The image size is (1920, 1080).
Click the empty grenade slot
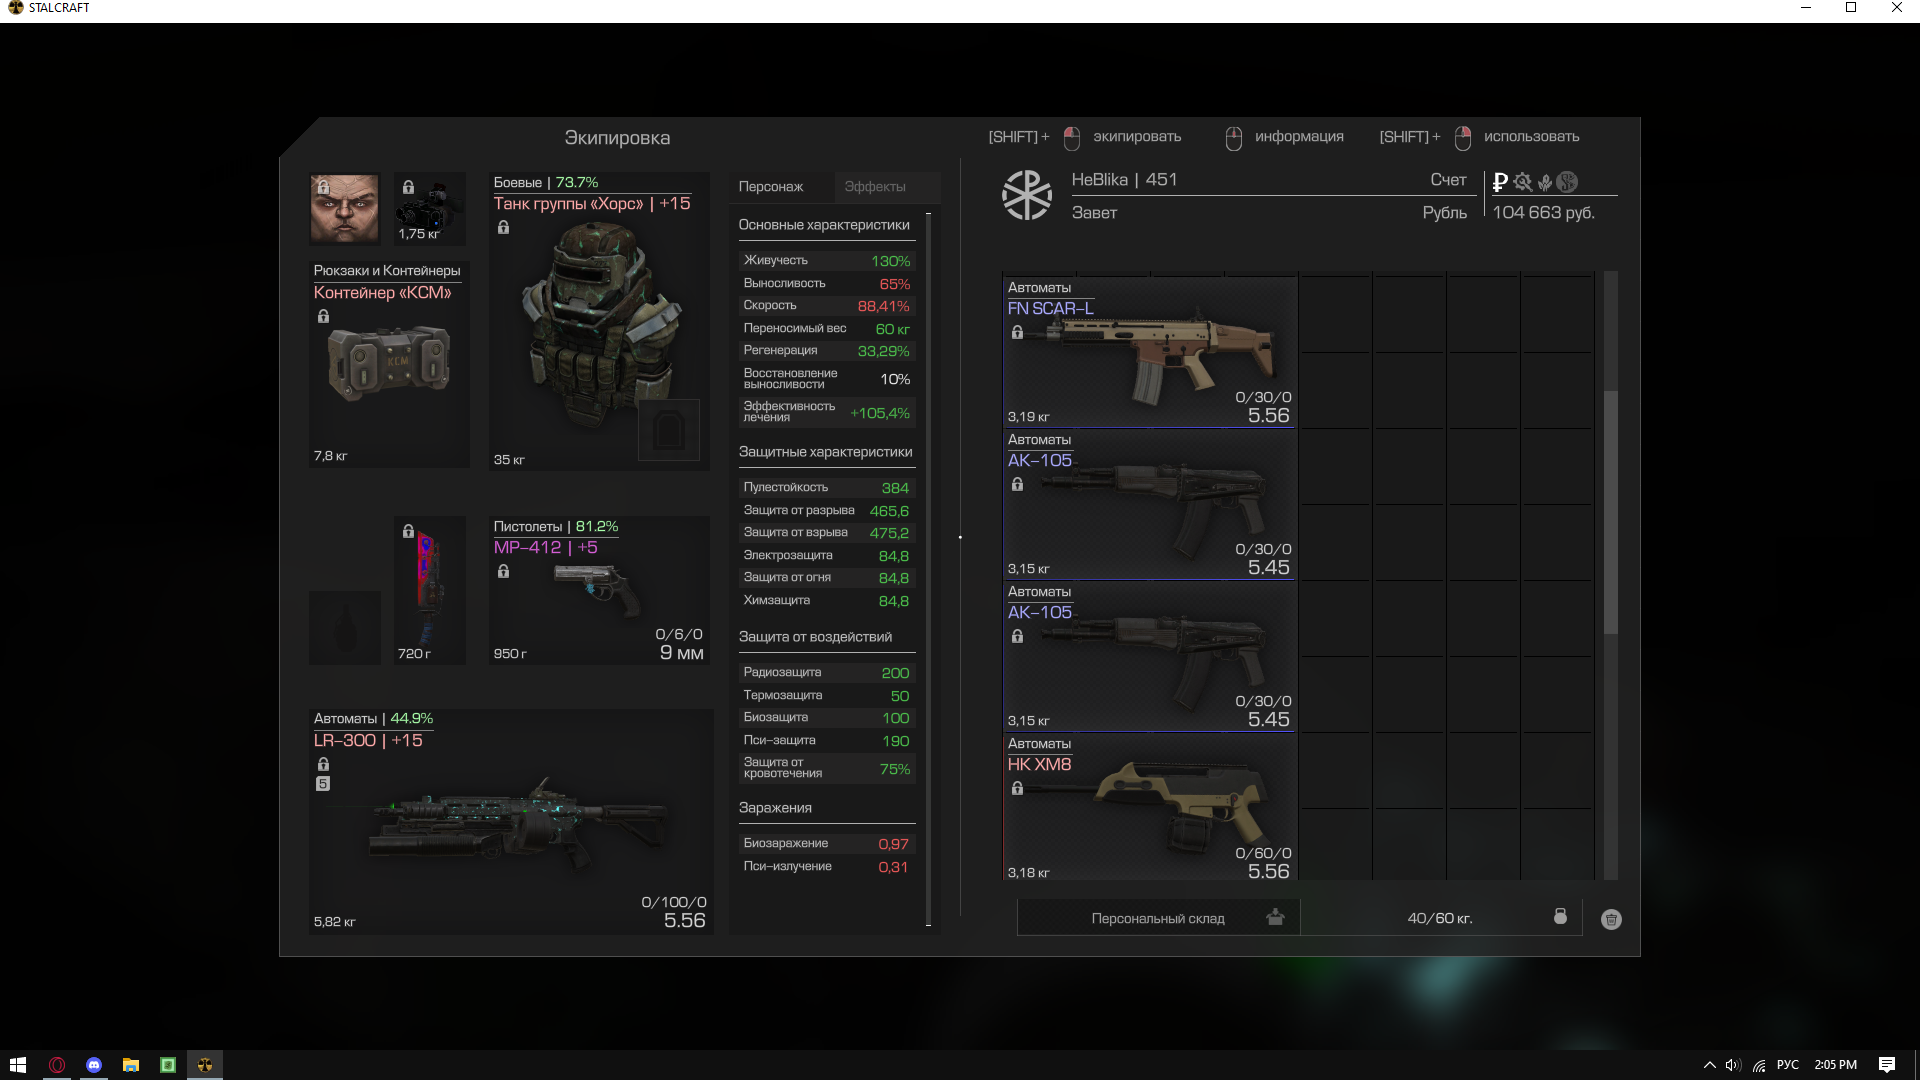pyautogui.click(x=345, y=627)
